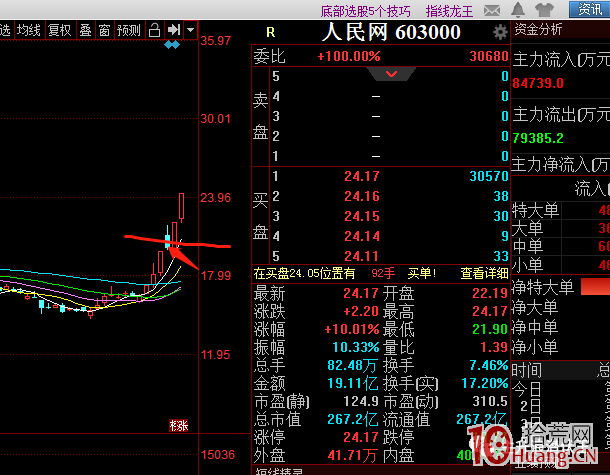The width and height of the screenshot is (610, 475).
Task: Select the buy level 3 price 24.15
Action: [x=362, y=216]
